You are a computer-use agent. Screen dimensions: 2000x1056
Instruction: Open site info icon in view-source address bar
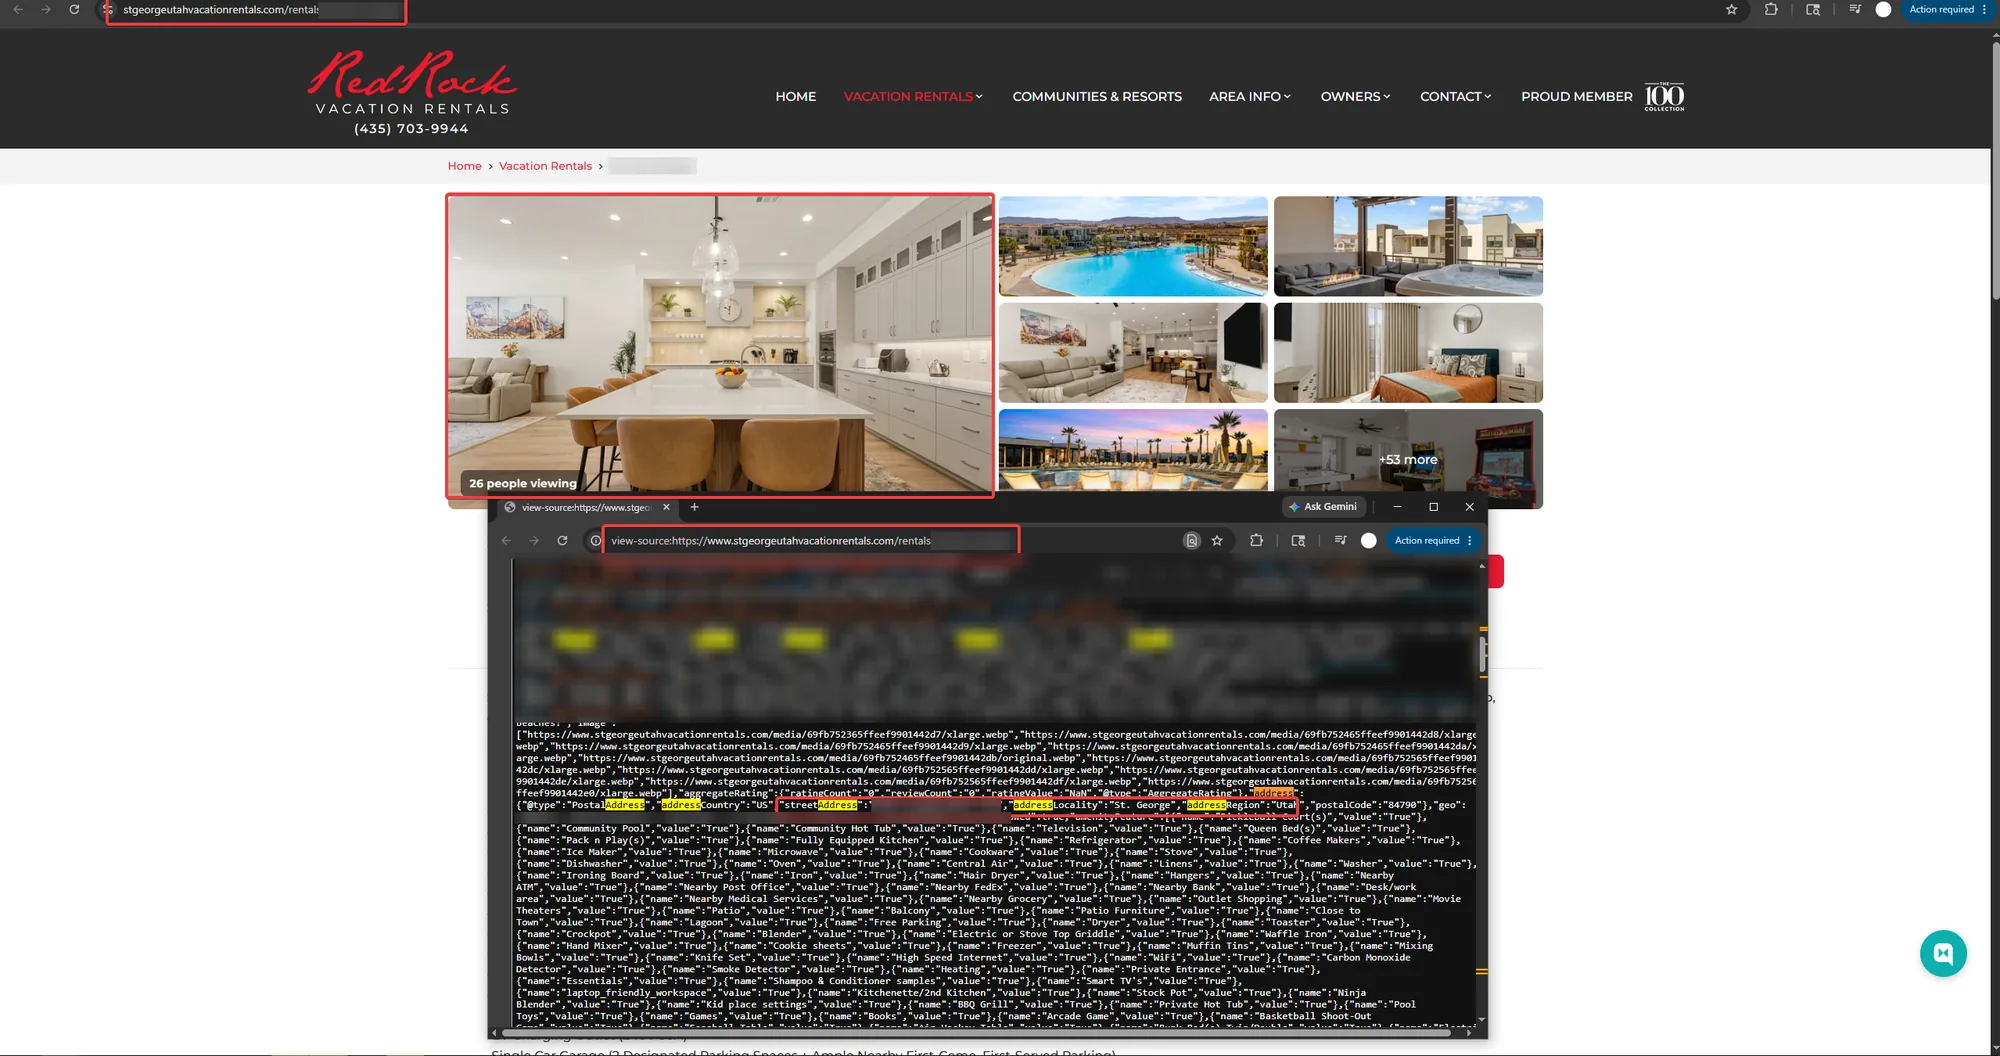click(x=595, y=541)
